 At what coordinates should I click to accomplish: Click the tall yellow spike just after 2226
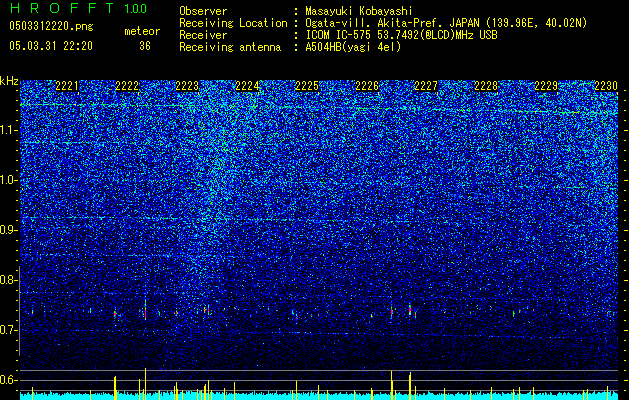click(392, 385)
